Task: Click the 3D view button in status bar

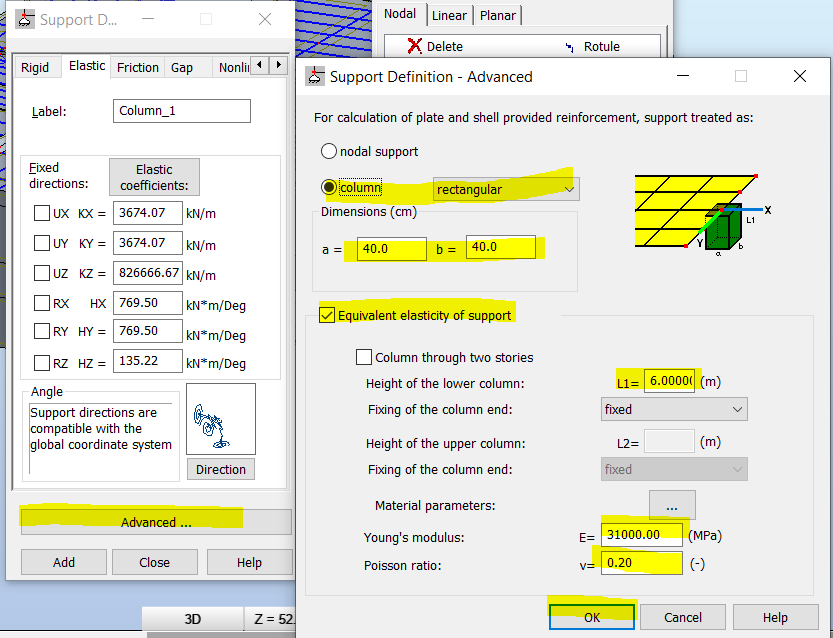Action: 192,619
